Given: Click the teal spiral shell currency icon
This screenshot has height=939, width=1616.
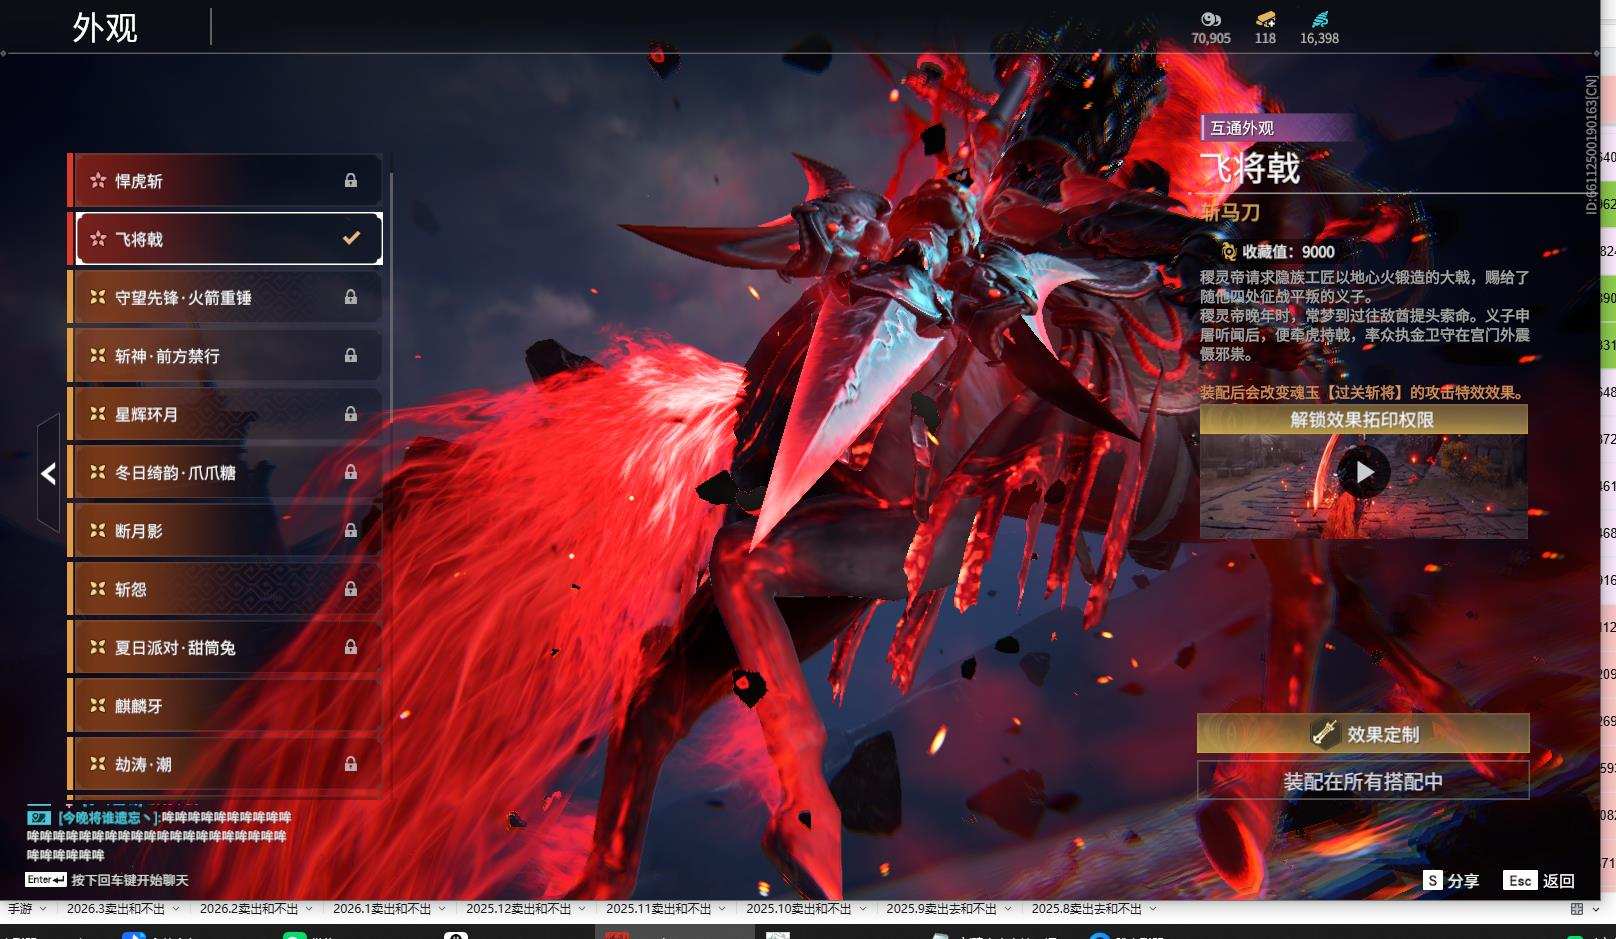Looking at the screenshot, I should click(1319, 19).
